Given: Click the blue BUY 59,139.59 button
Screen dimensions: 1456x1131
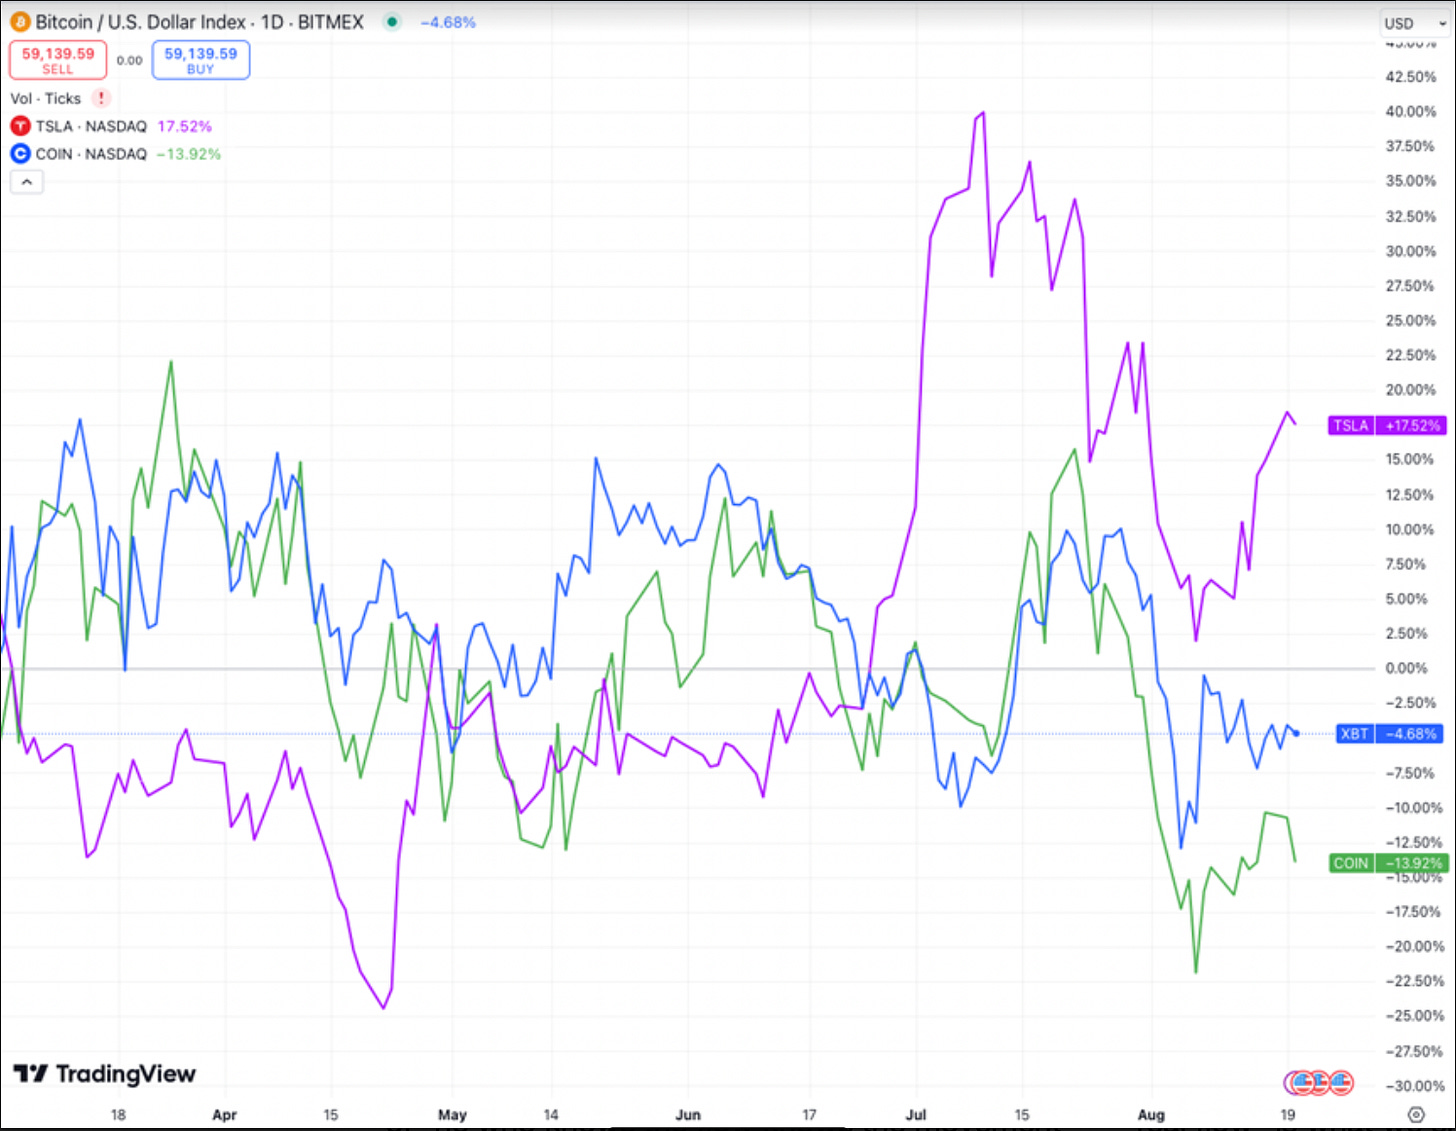Looking at the screenshot, I should tap(201, 60).
